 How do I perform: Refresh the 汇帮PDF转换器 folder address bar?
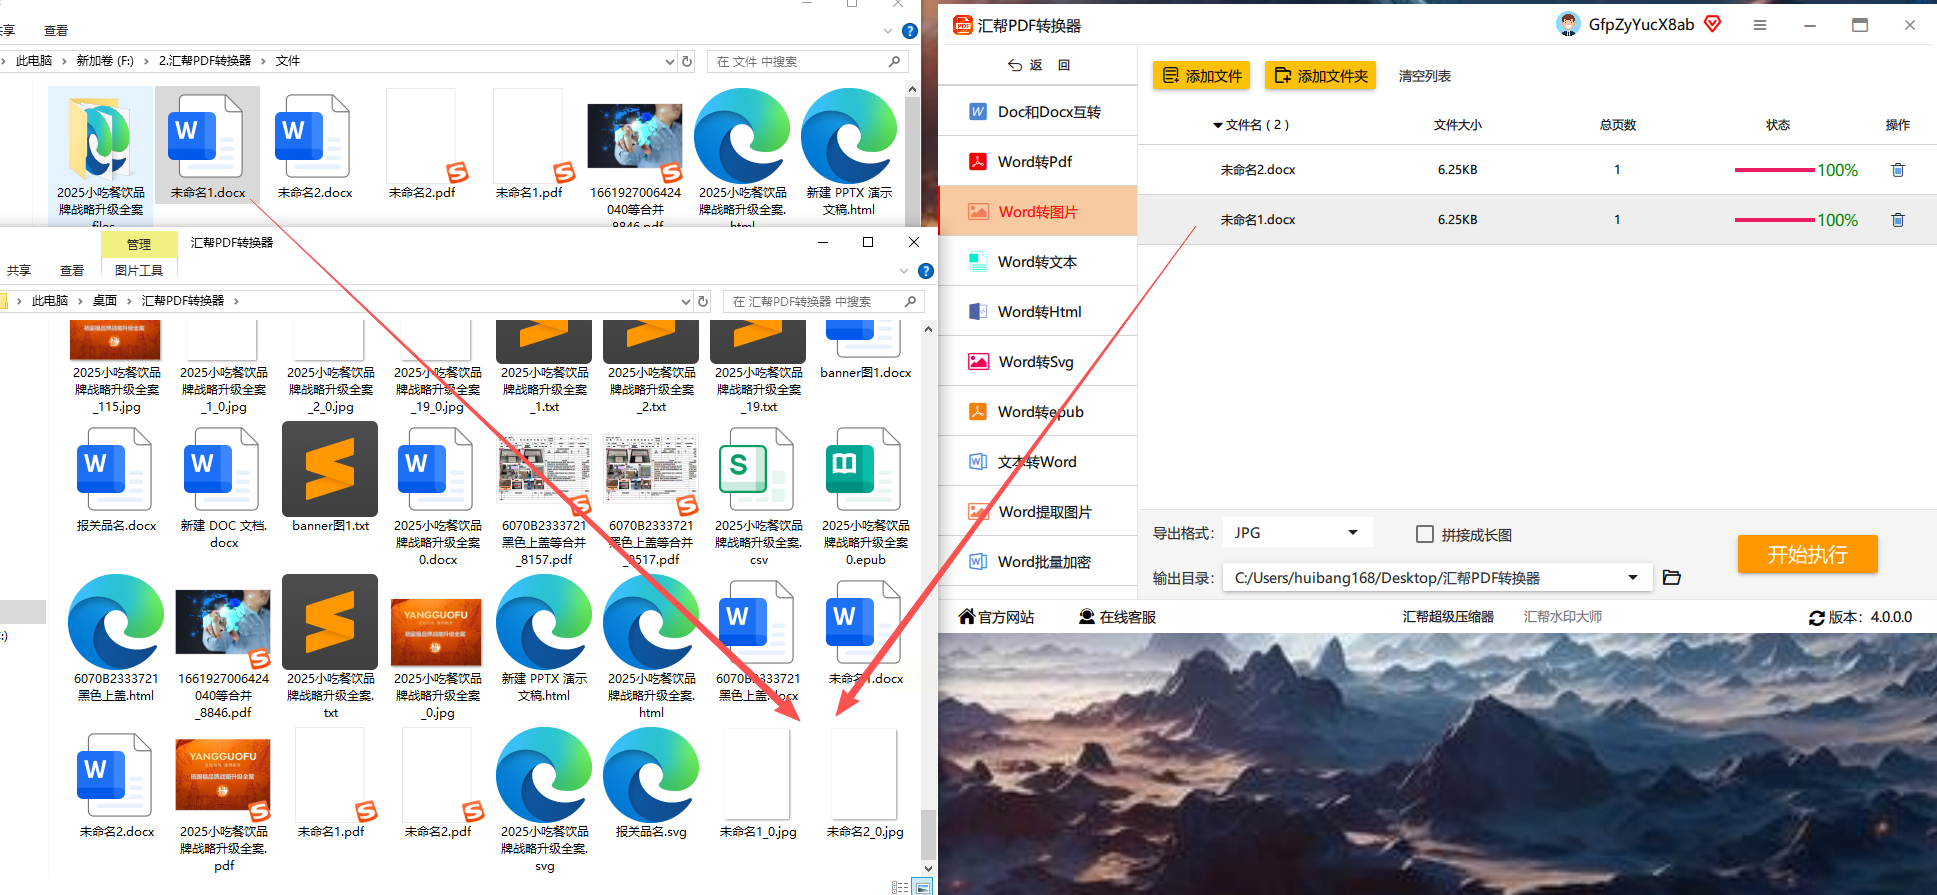(703, 301)
